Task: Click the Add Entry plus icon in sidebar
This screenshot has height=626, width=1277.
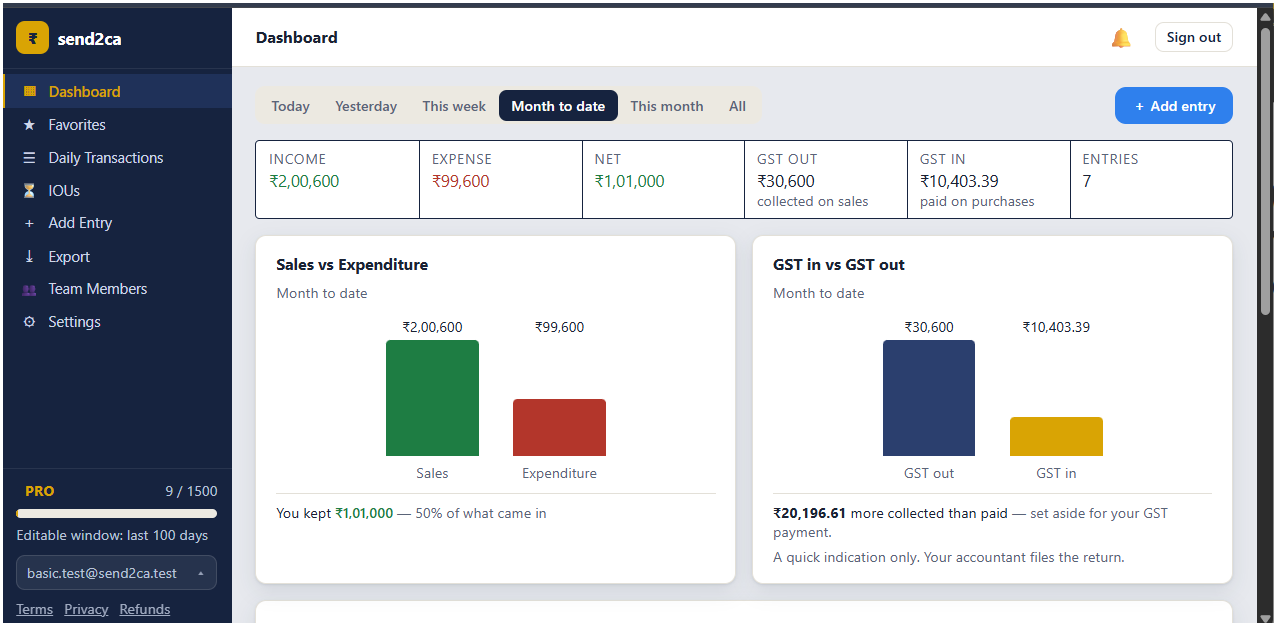Action: (29, 223)
